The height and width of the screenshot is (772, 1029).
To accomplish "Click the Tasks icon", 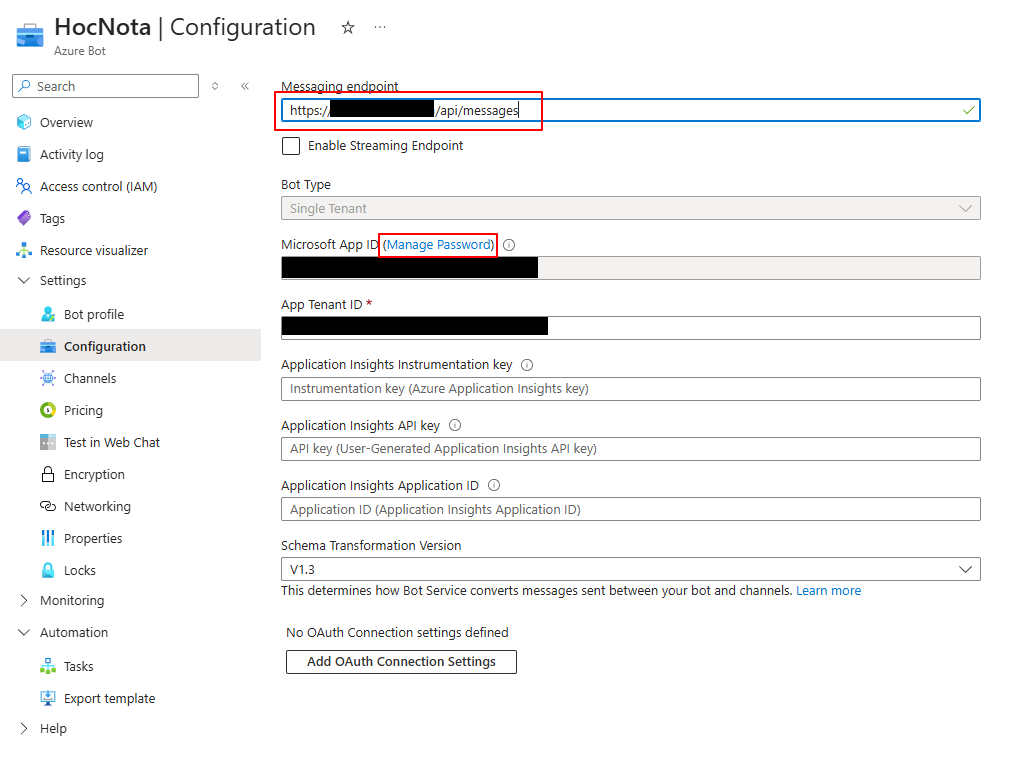I will (x=48, y=666).
